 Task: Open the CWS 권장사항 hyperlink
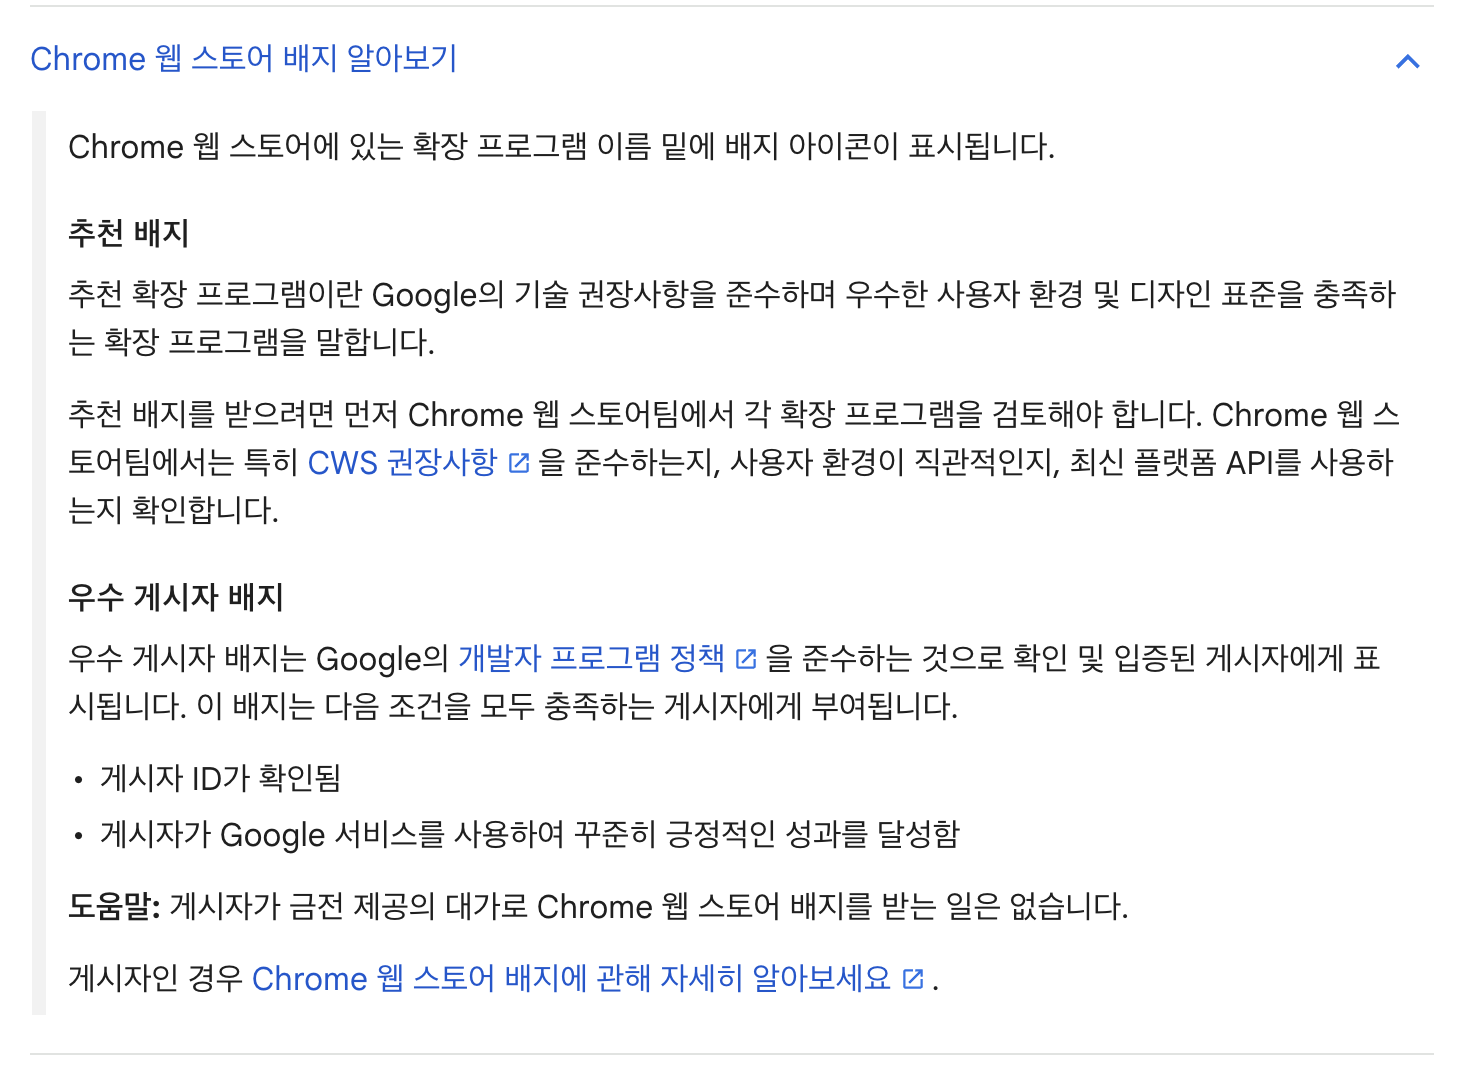coord(400,462)
